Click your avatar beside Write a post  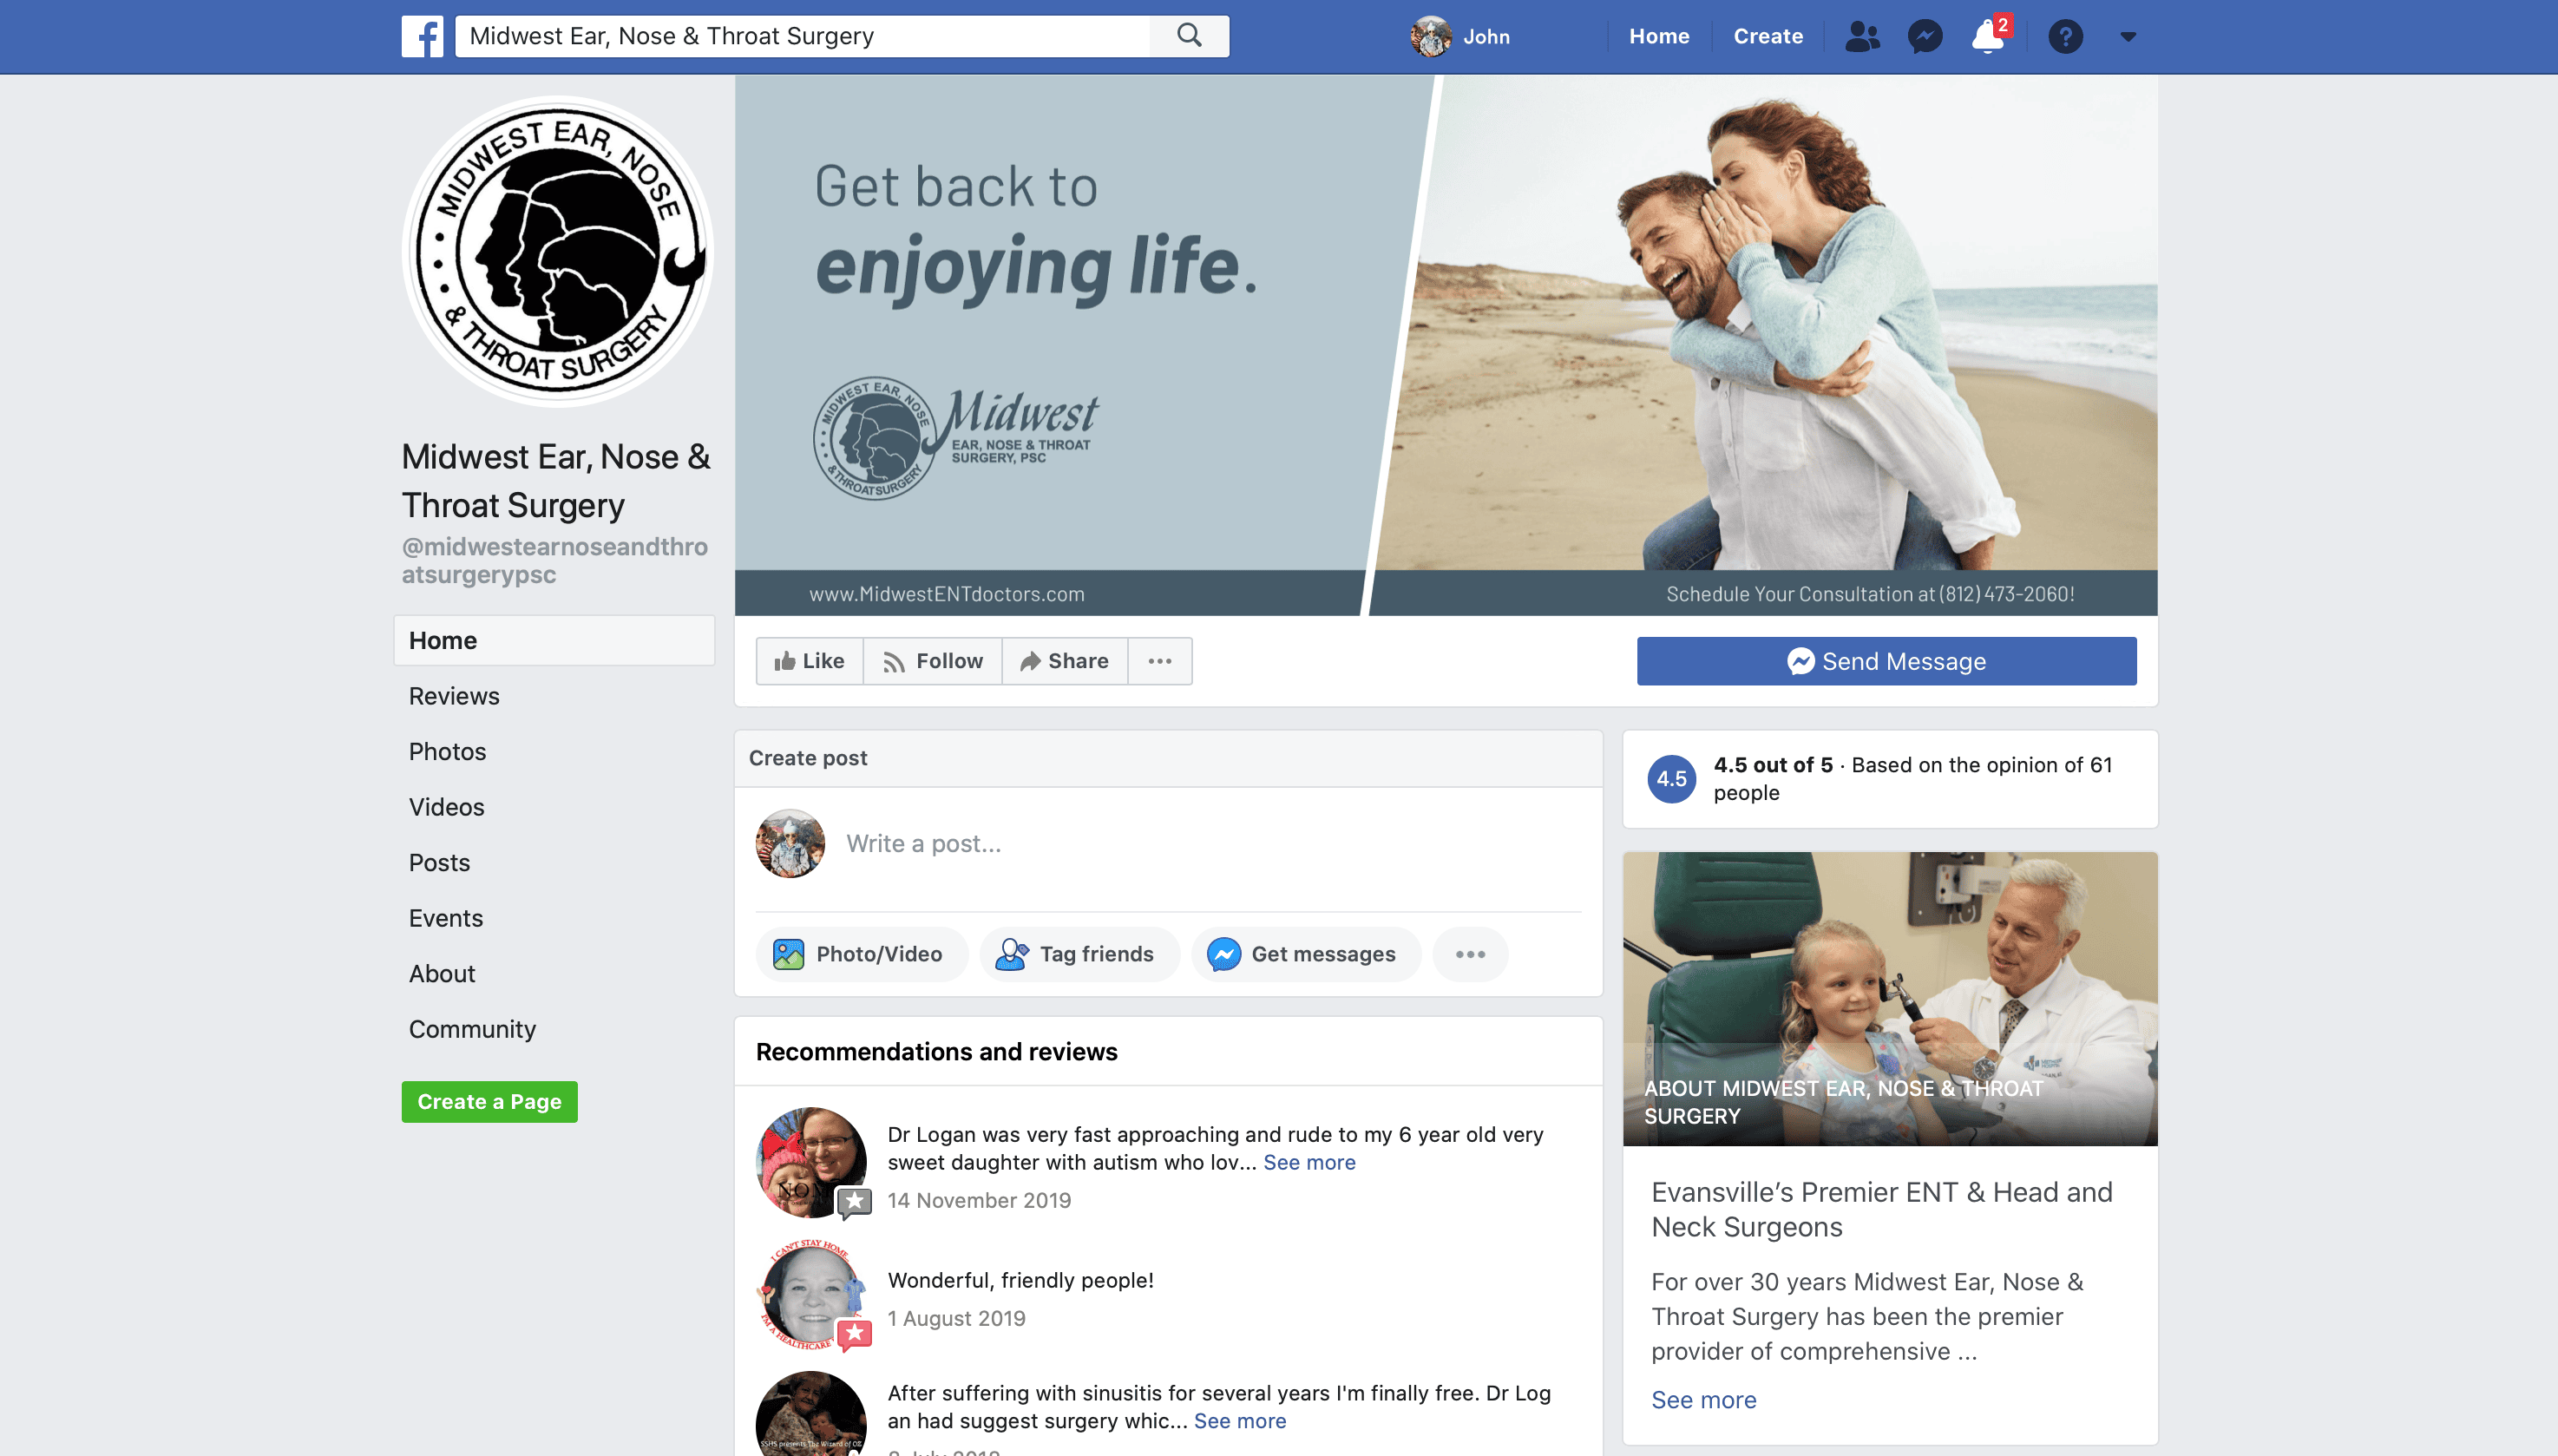790,843
